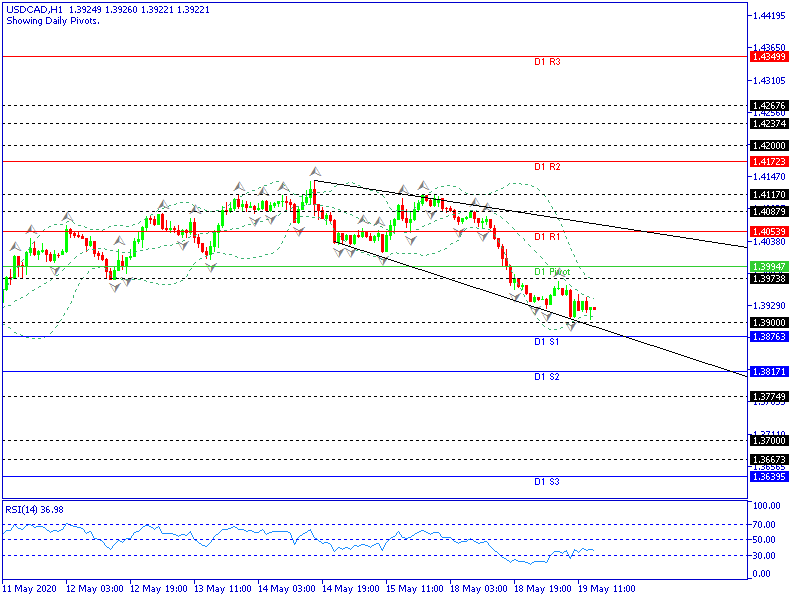Select the 1.37000 price level tag

pyautogui.click(x=768, y=440)
